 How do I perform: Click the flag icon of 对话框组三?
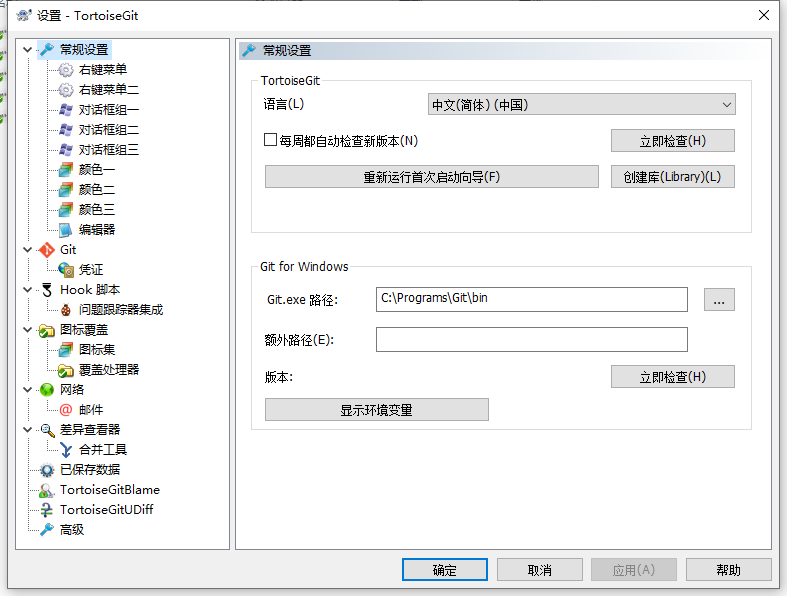[66, 150]
